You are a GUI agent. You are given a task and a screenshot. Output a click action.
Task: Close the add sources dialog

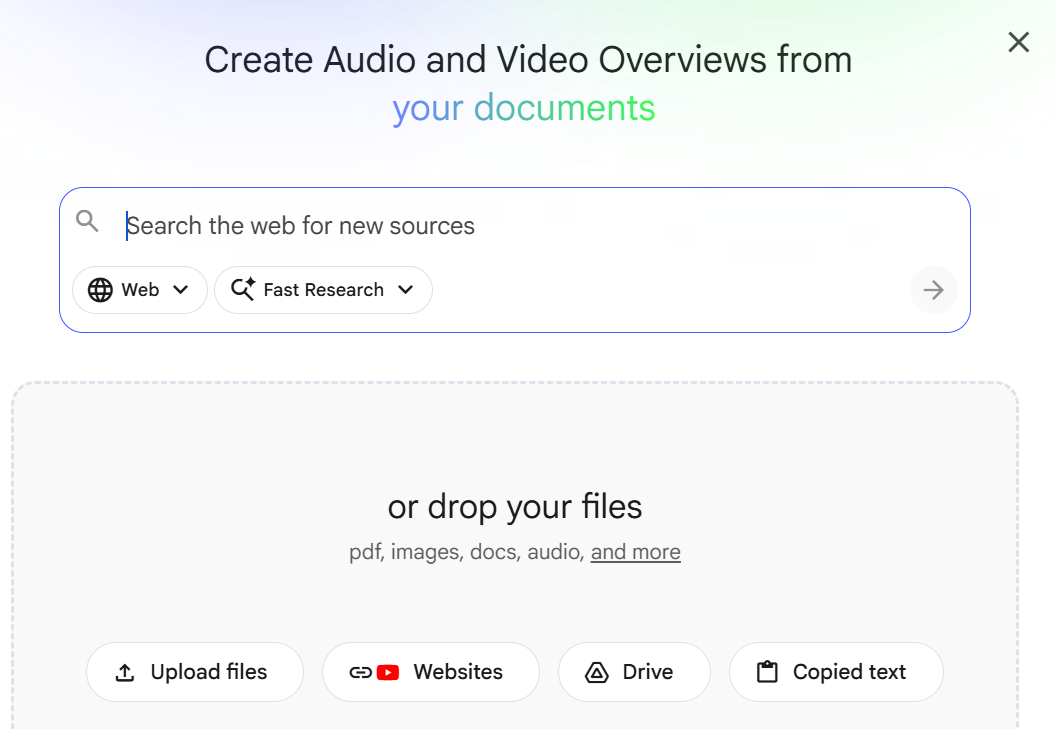(1018, 42)
